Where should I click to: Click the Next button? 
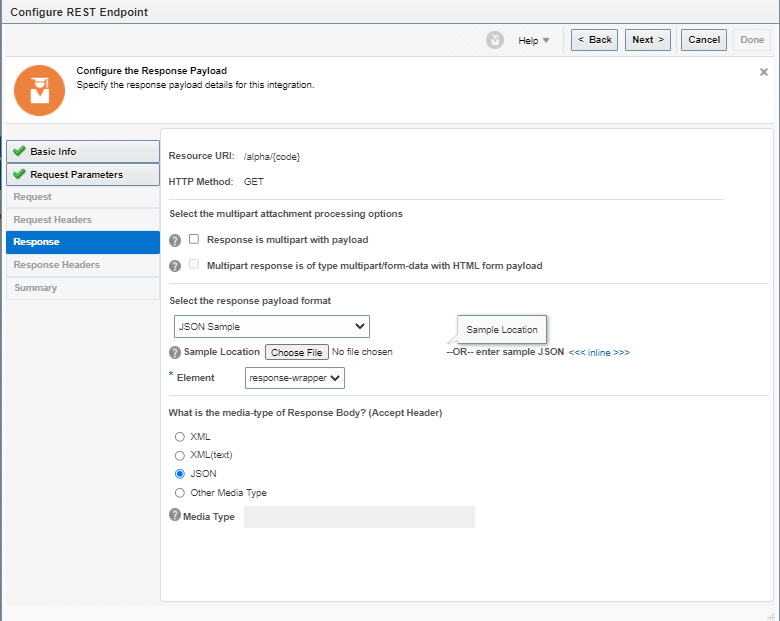point(647,40)
